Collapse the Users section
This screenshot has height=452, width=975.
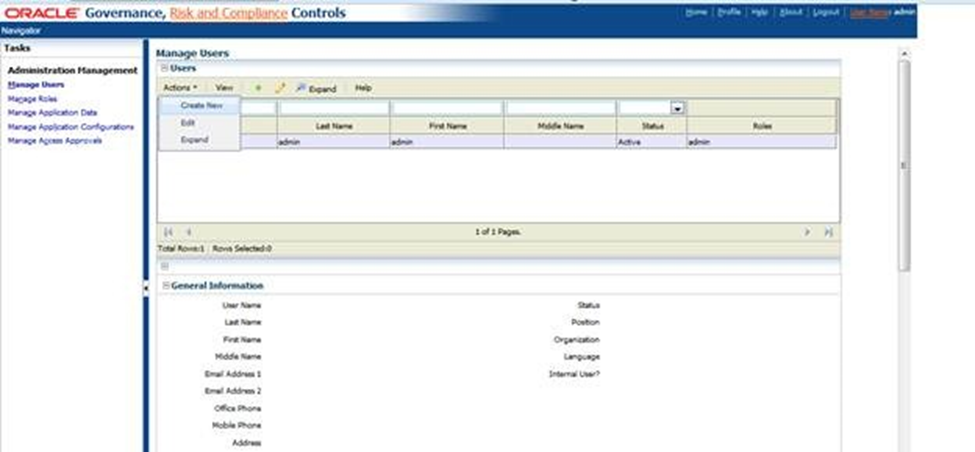pyautogui.click(x=165, y=68)
